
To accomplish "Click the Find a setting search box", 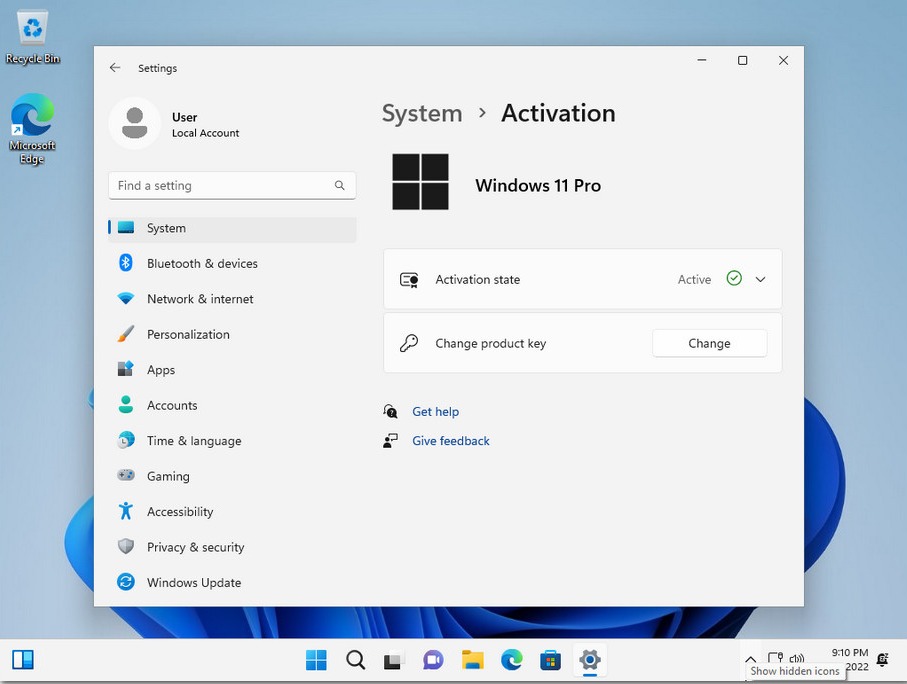I will point(220,185).
